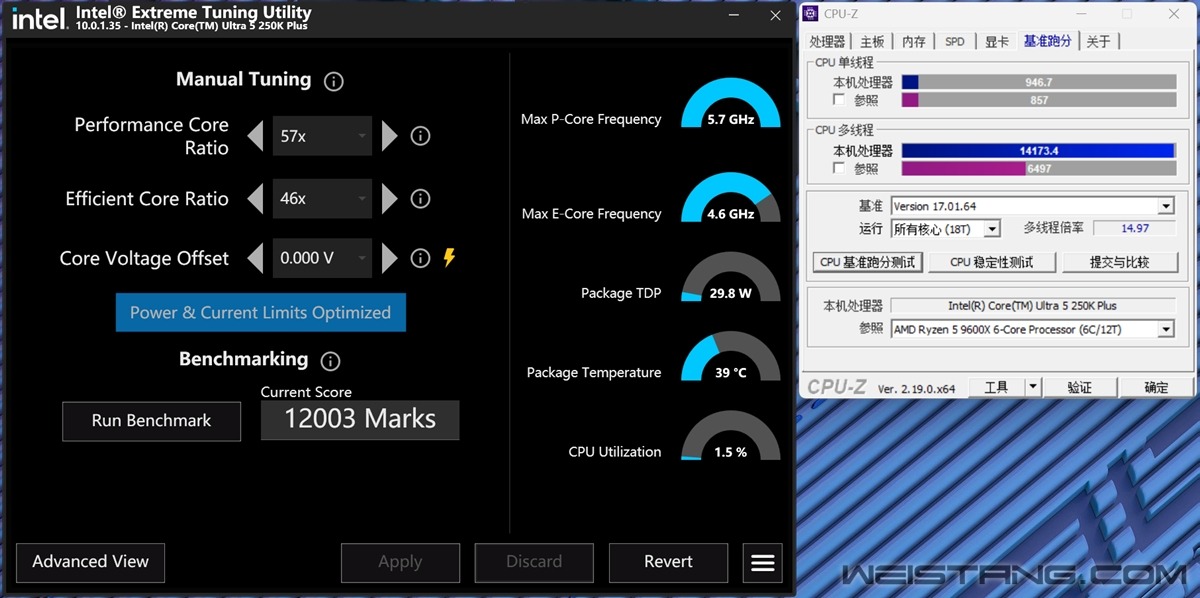The image size is (1200, 598).
Task: Click the yellow lightning bolt warning icon
Action: [449, 258]
